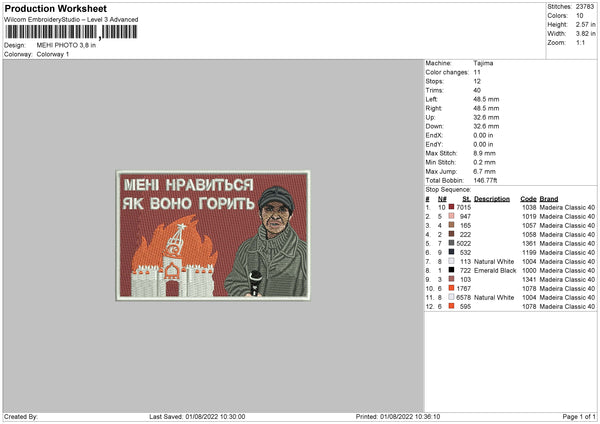Pick the orange swatch with 1767 stitches
Viewport: 600px width, 424px height.
point(452,288)
